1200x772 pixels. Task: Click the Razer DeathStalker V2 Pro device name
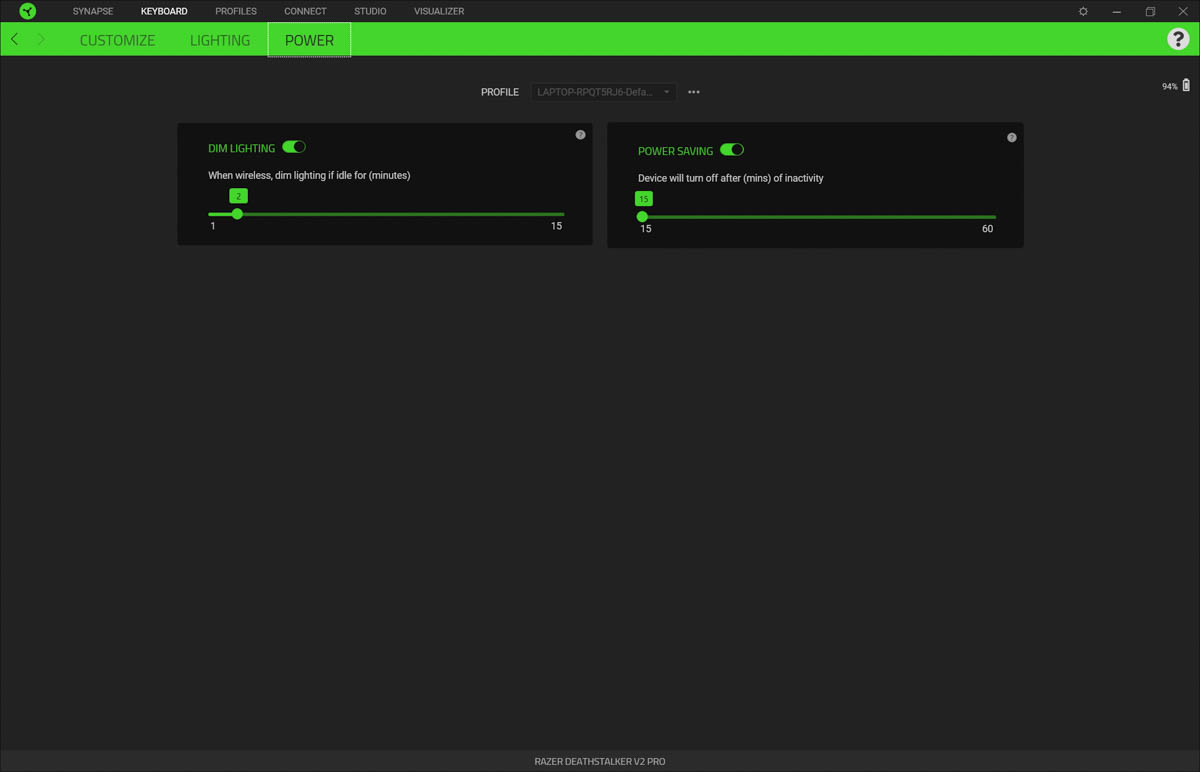[600, 762]
